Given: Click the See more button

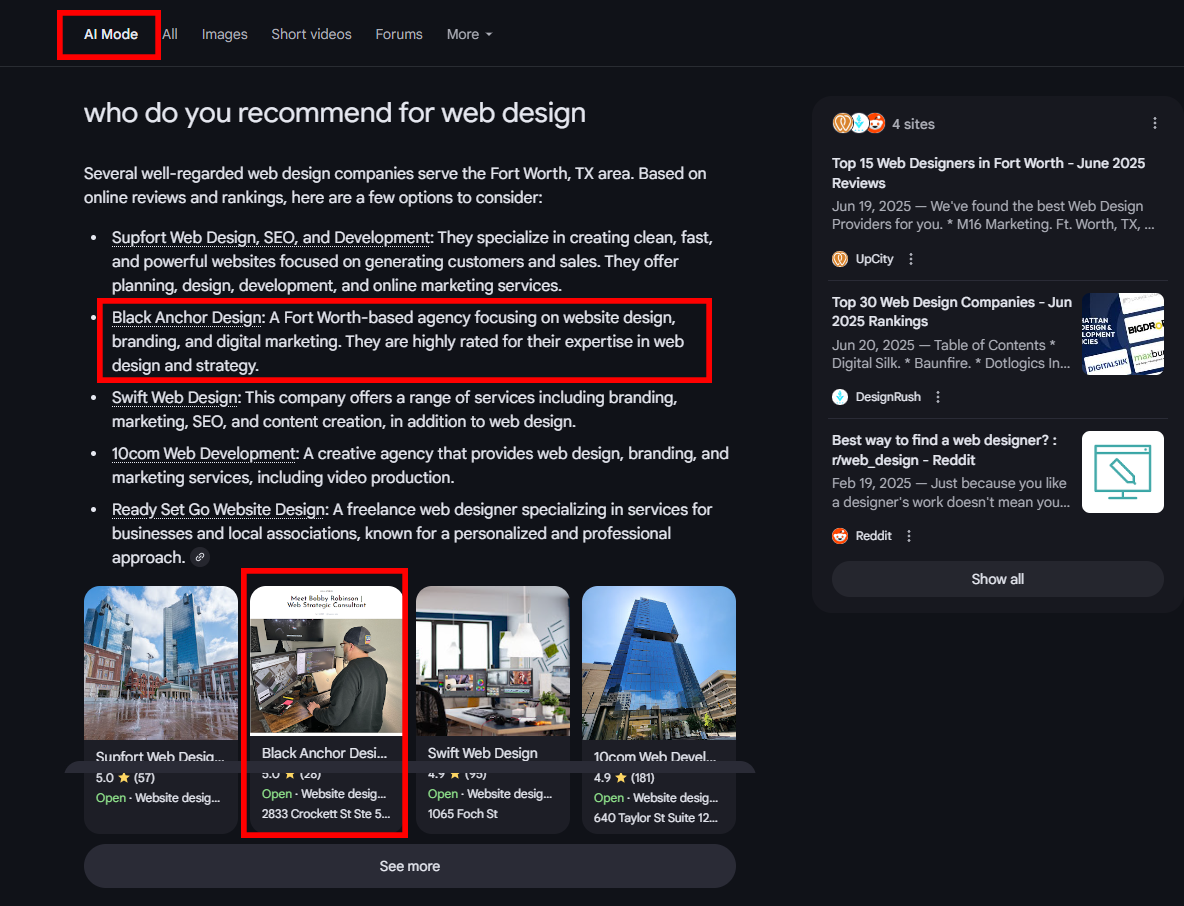Looking at the screenshot, I should (409, 866).
